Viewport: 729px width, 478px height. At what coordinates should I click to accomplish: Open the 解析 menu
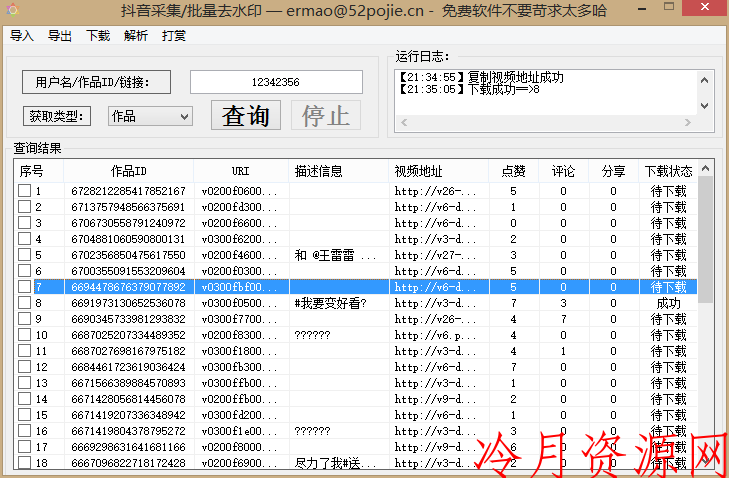point(136,36)
